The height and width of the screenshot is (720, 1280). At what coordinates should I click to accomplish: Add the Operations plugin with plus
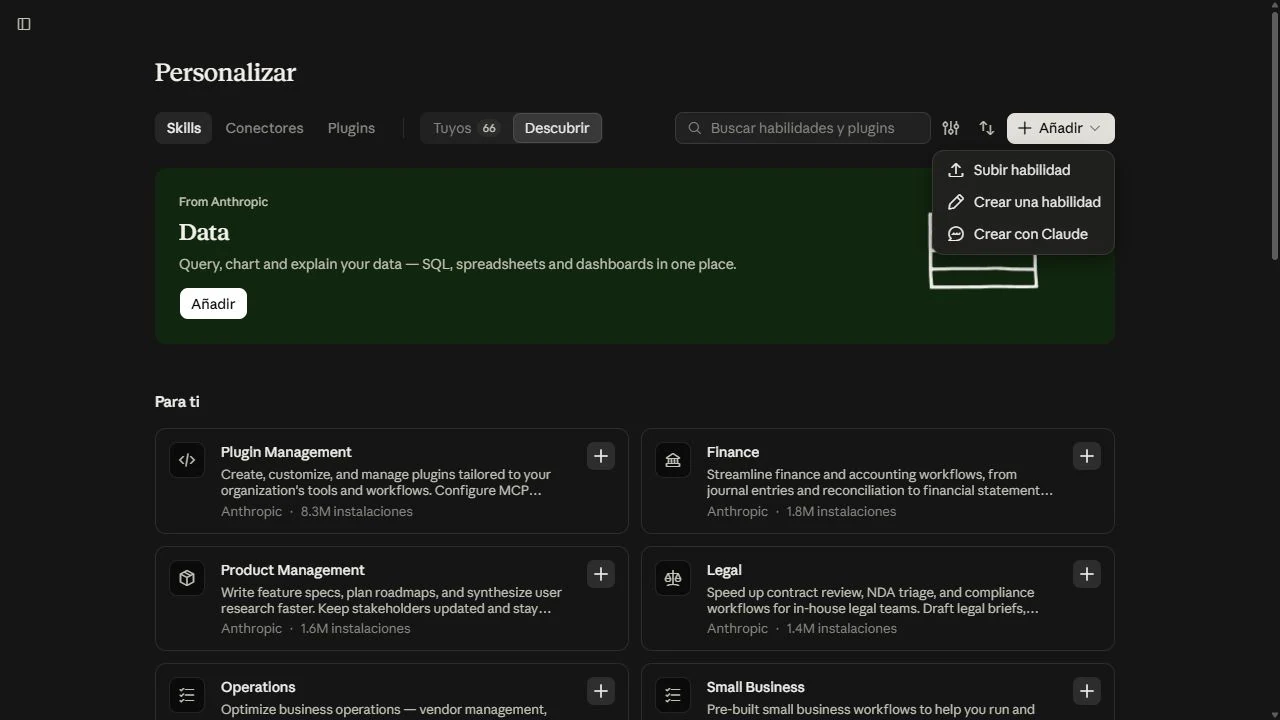coord(600,691)
